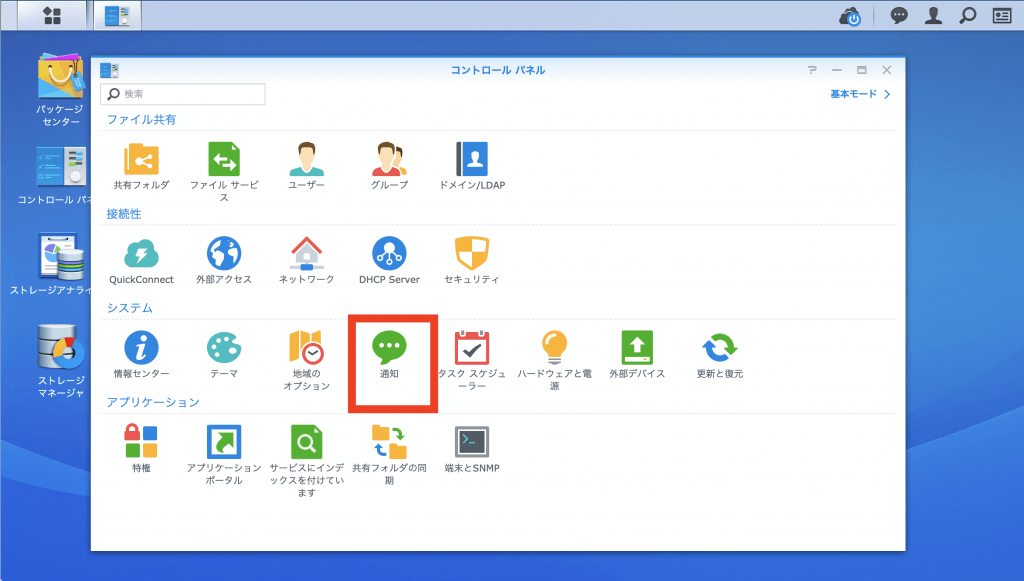Open the 通知 notification settings icon
Screen dimensions: 1024x581
point(389,348)
